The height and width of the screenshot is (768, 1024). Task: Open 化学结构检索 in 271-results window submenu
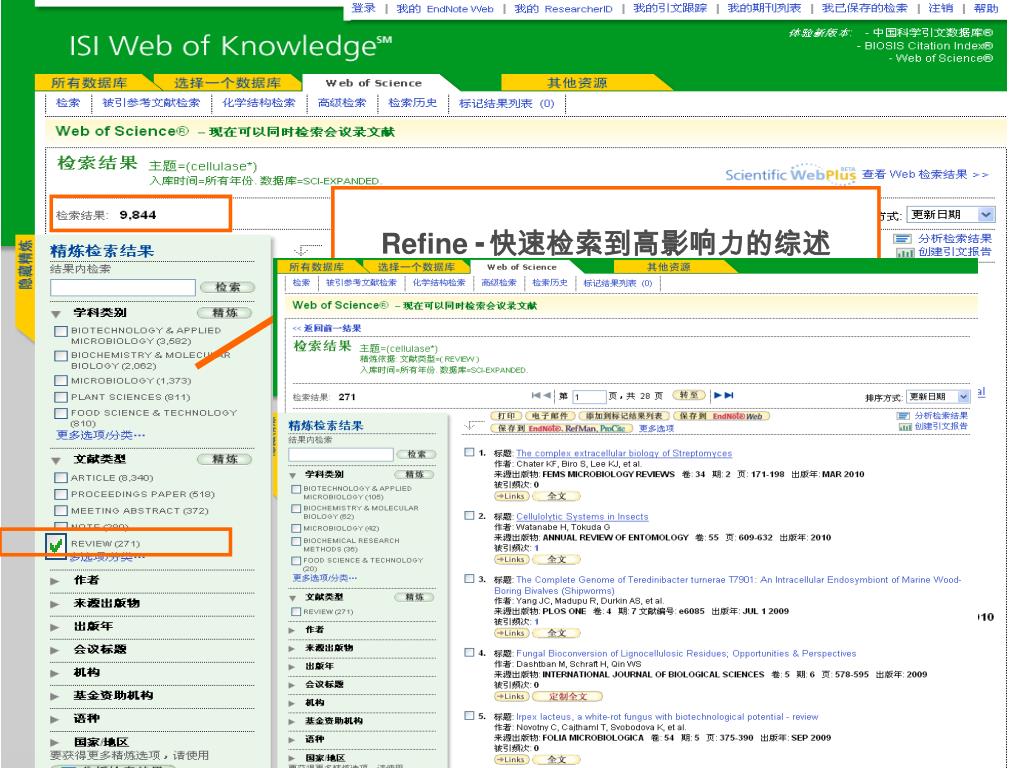tap(439, 283)
